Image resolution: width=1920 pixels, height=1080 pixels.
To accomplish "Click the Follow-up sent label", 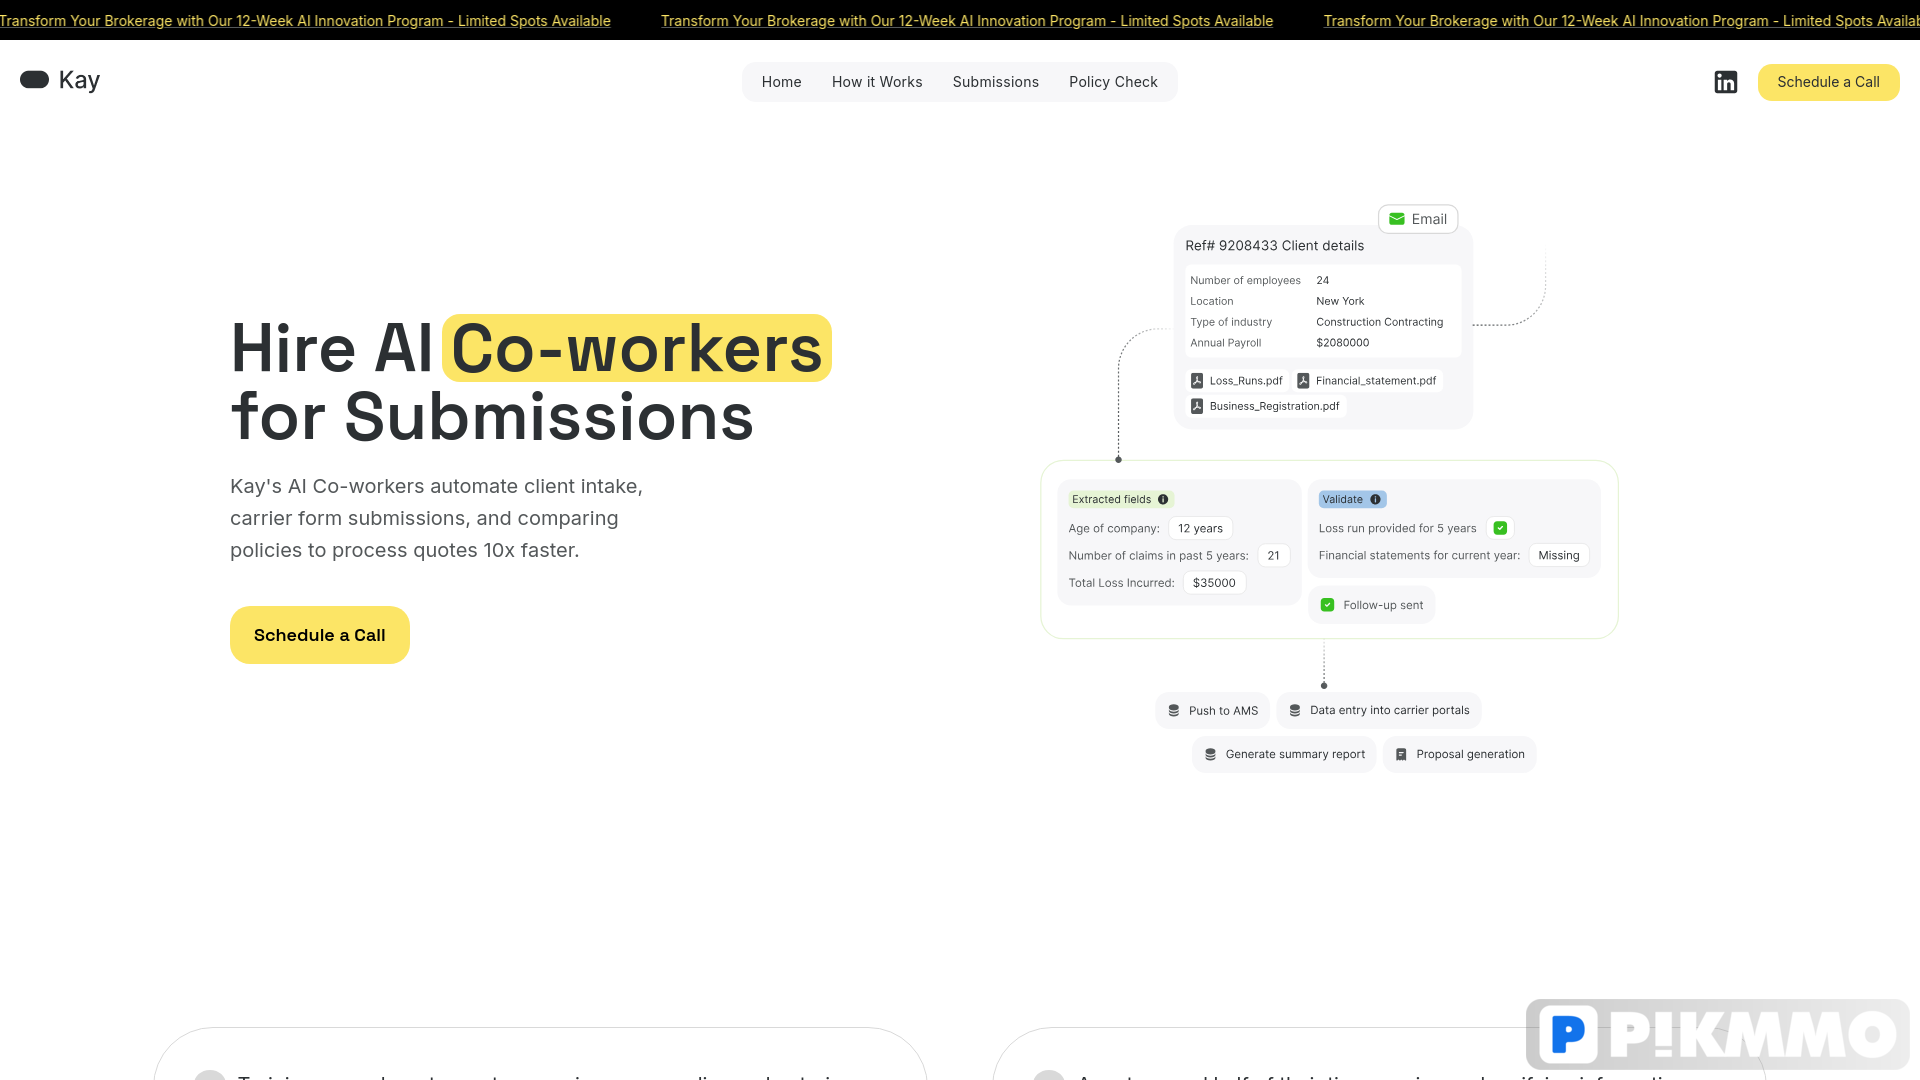I will click(1383, 605).
